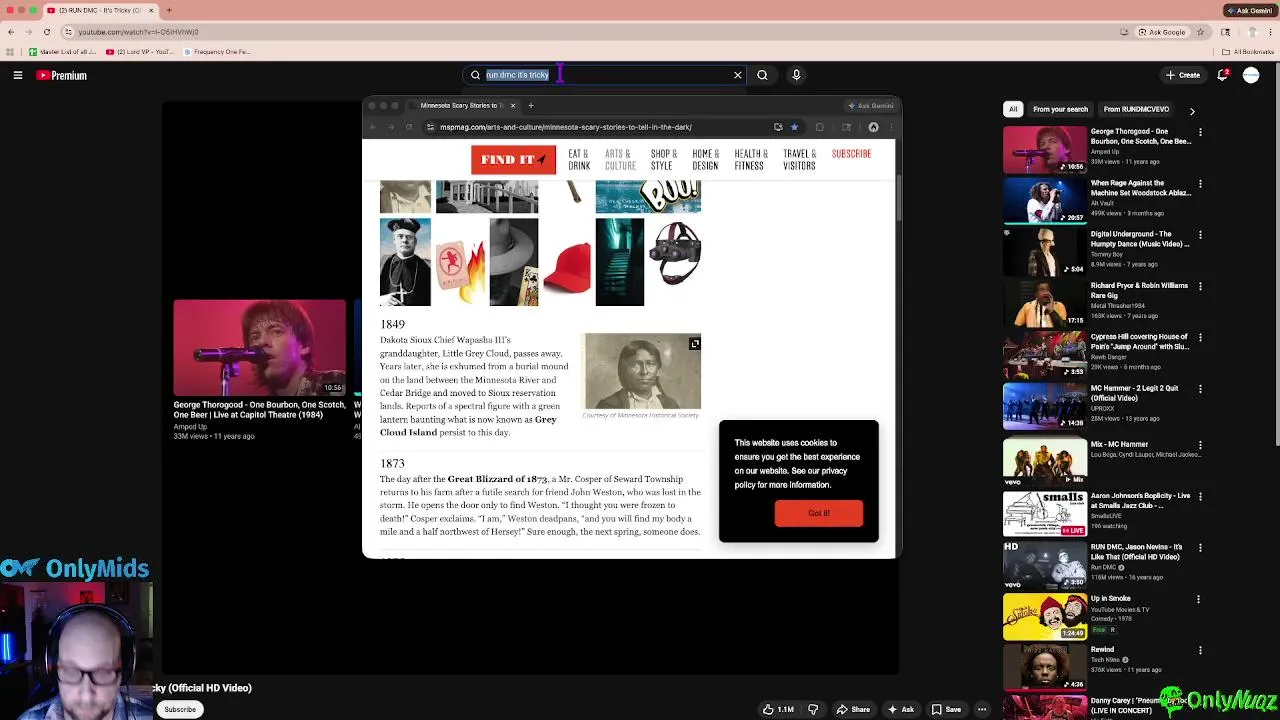
Task: Open options for George Thorogood video
Action: [1200, 132]
